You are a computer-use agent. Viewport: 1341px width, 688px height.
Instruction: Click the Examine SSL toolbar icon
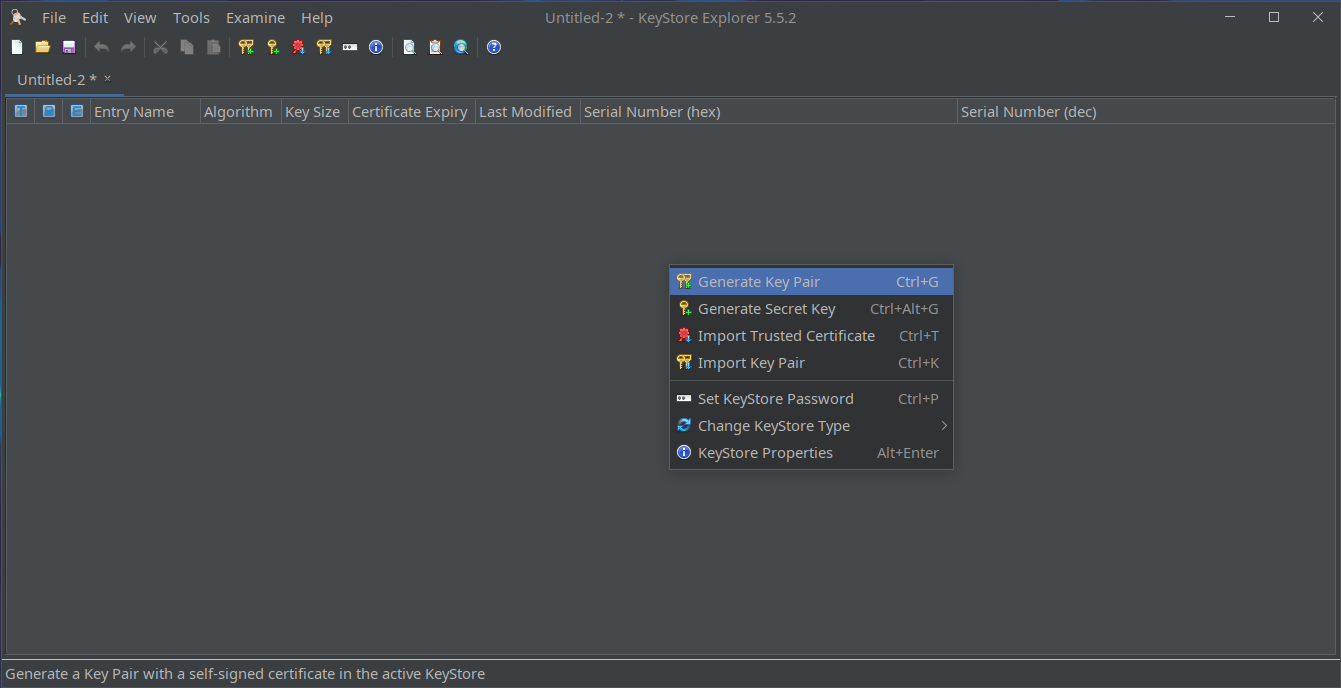click(461, 47)
